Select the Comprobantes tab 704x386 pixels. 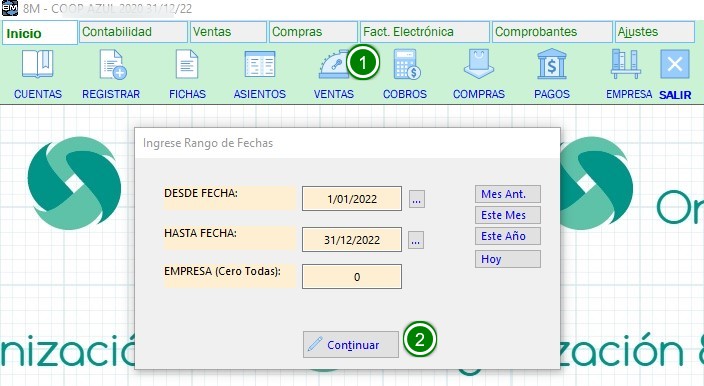552,32
